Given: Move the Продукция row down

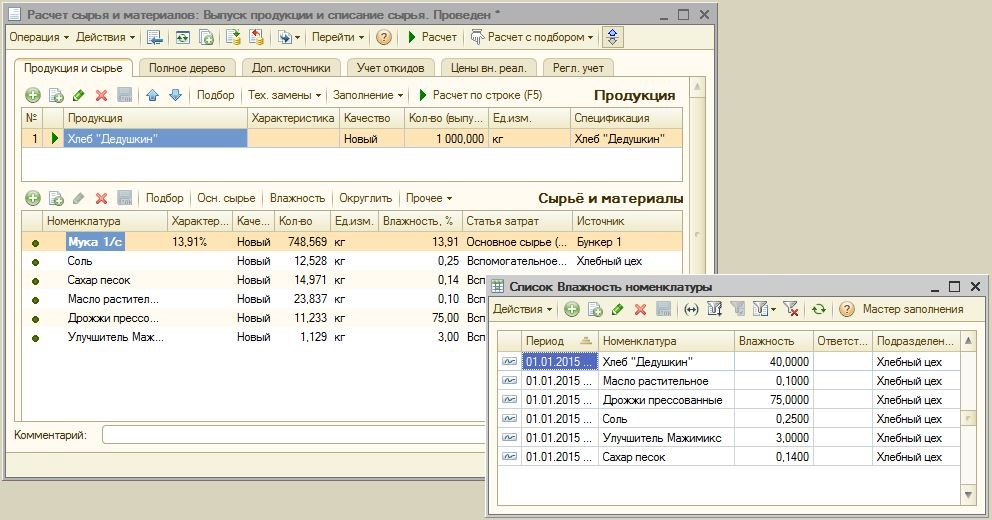Looking at the screenshot, I should pyautogui.click(x=175, y=96).
